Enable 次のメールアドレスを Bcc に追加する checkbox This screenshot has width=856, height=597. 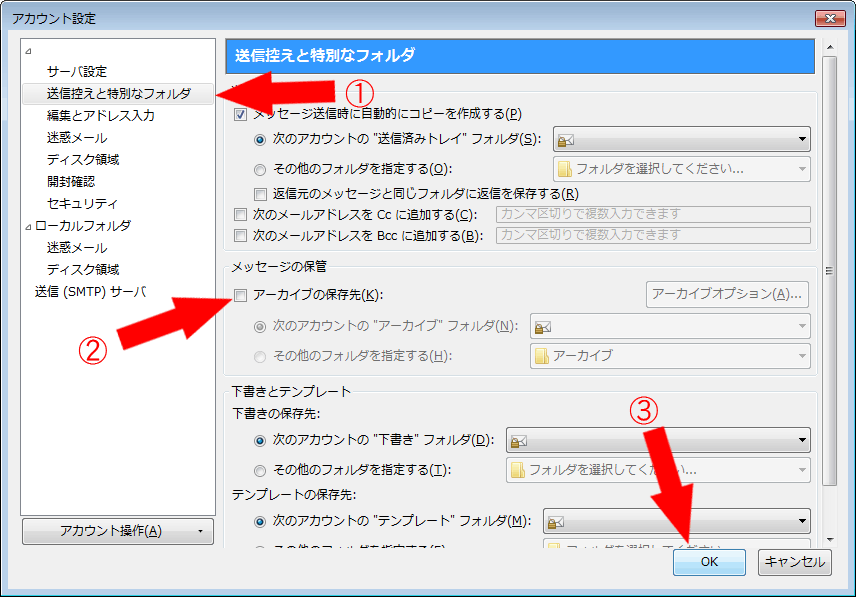click(x=240, y=236)
